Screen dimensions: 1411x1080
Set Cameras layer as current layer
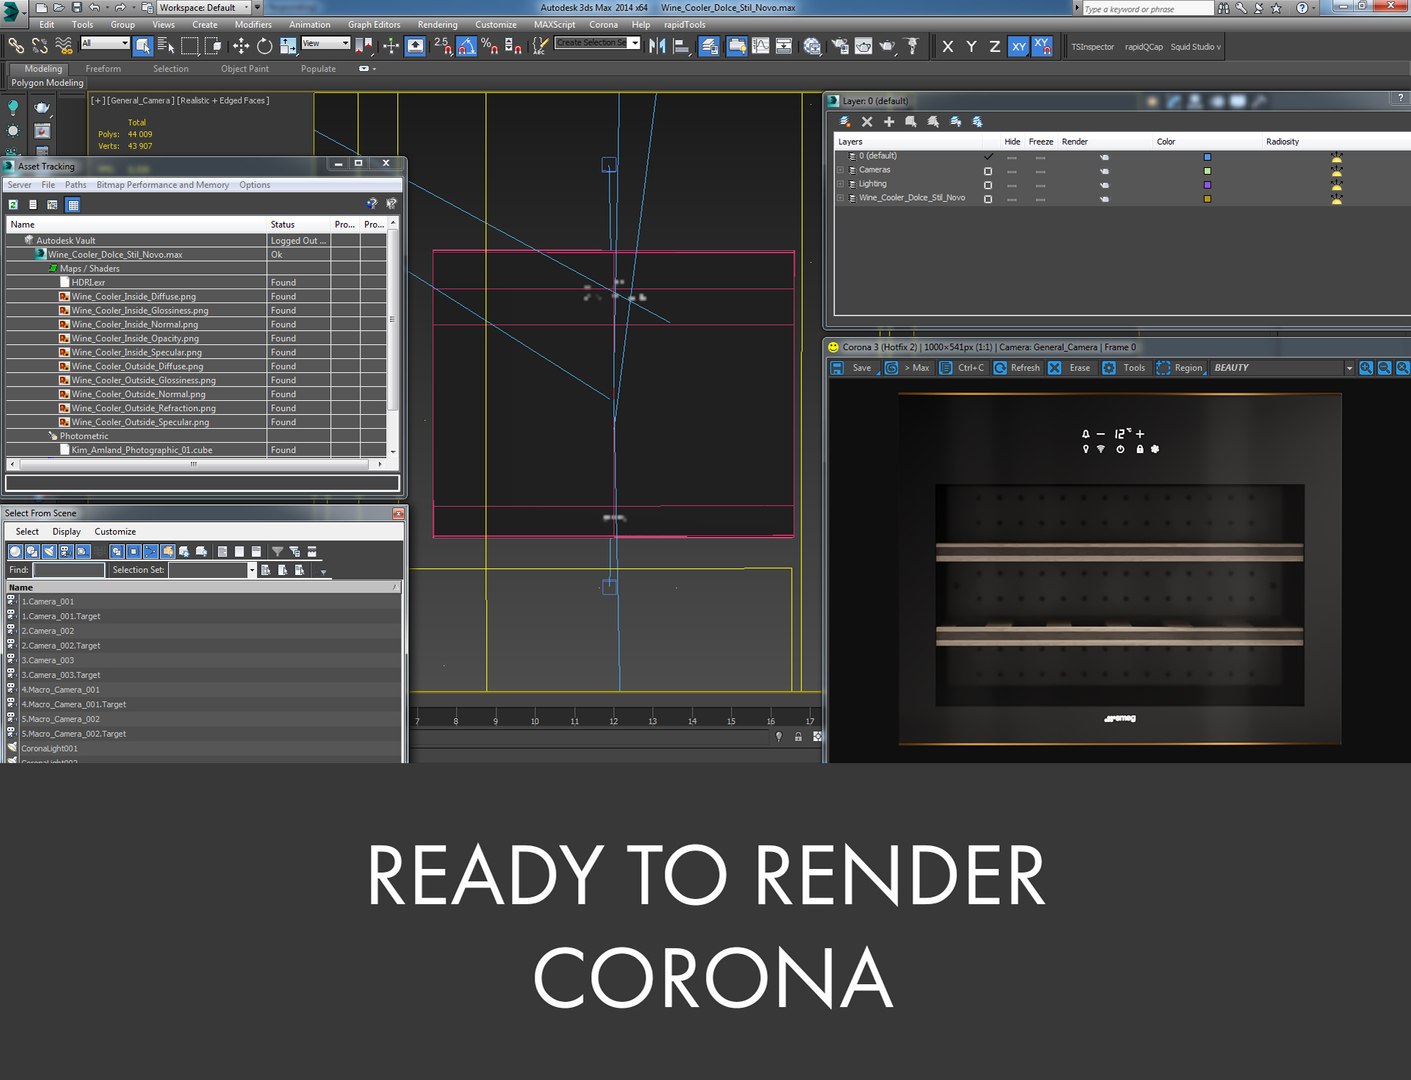[988, 171]
